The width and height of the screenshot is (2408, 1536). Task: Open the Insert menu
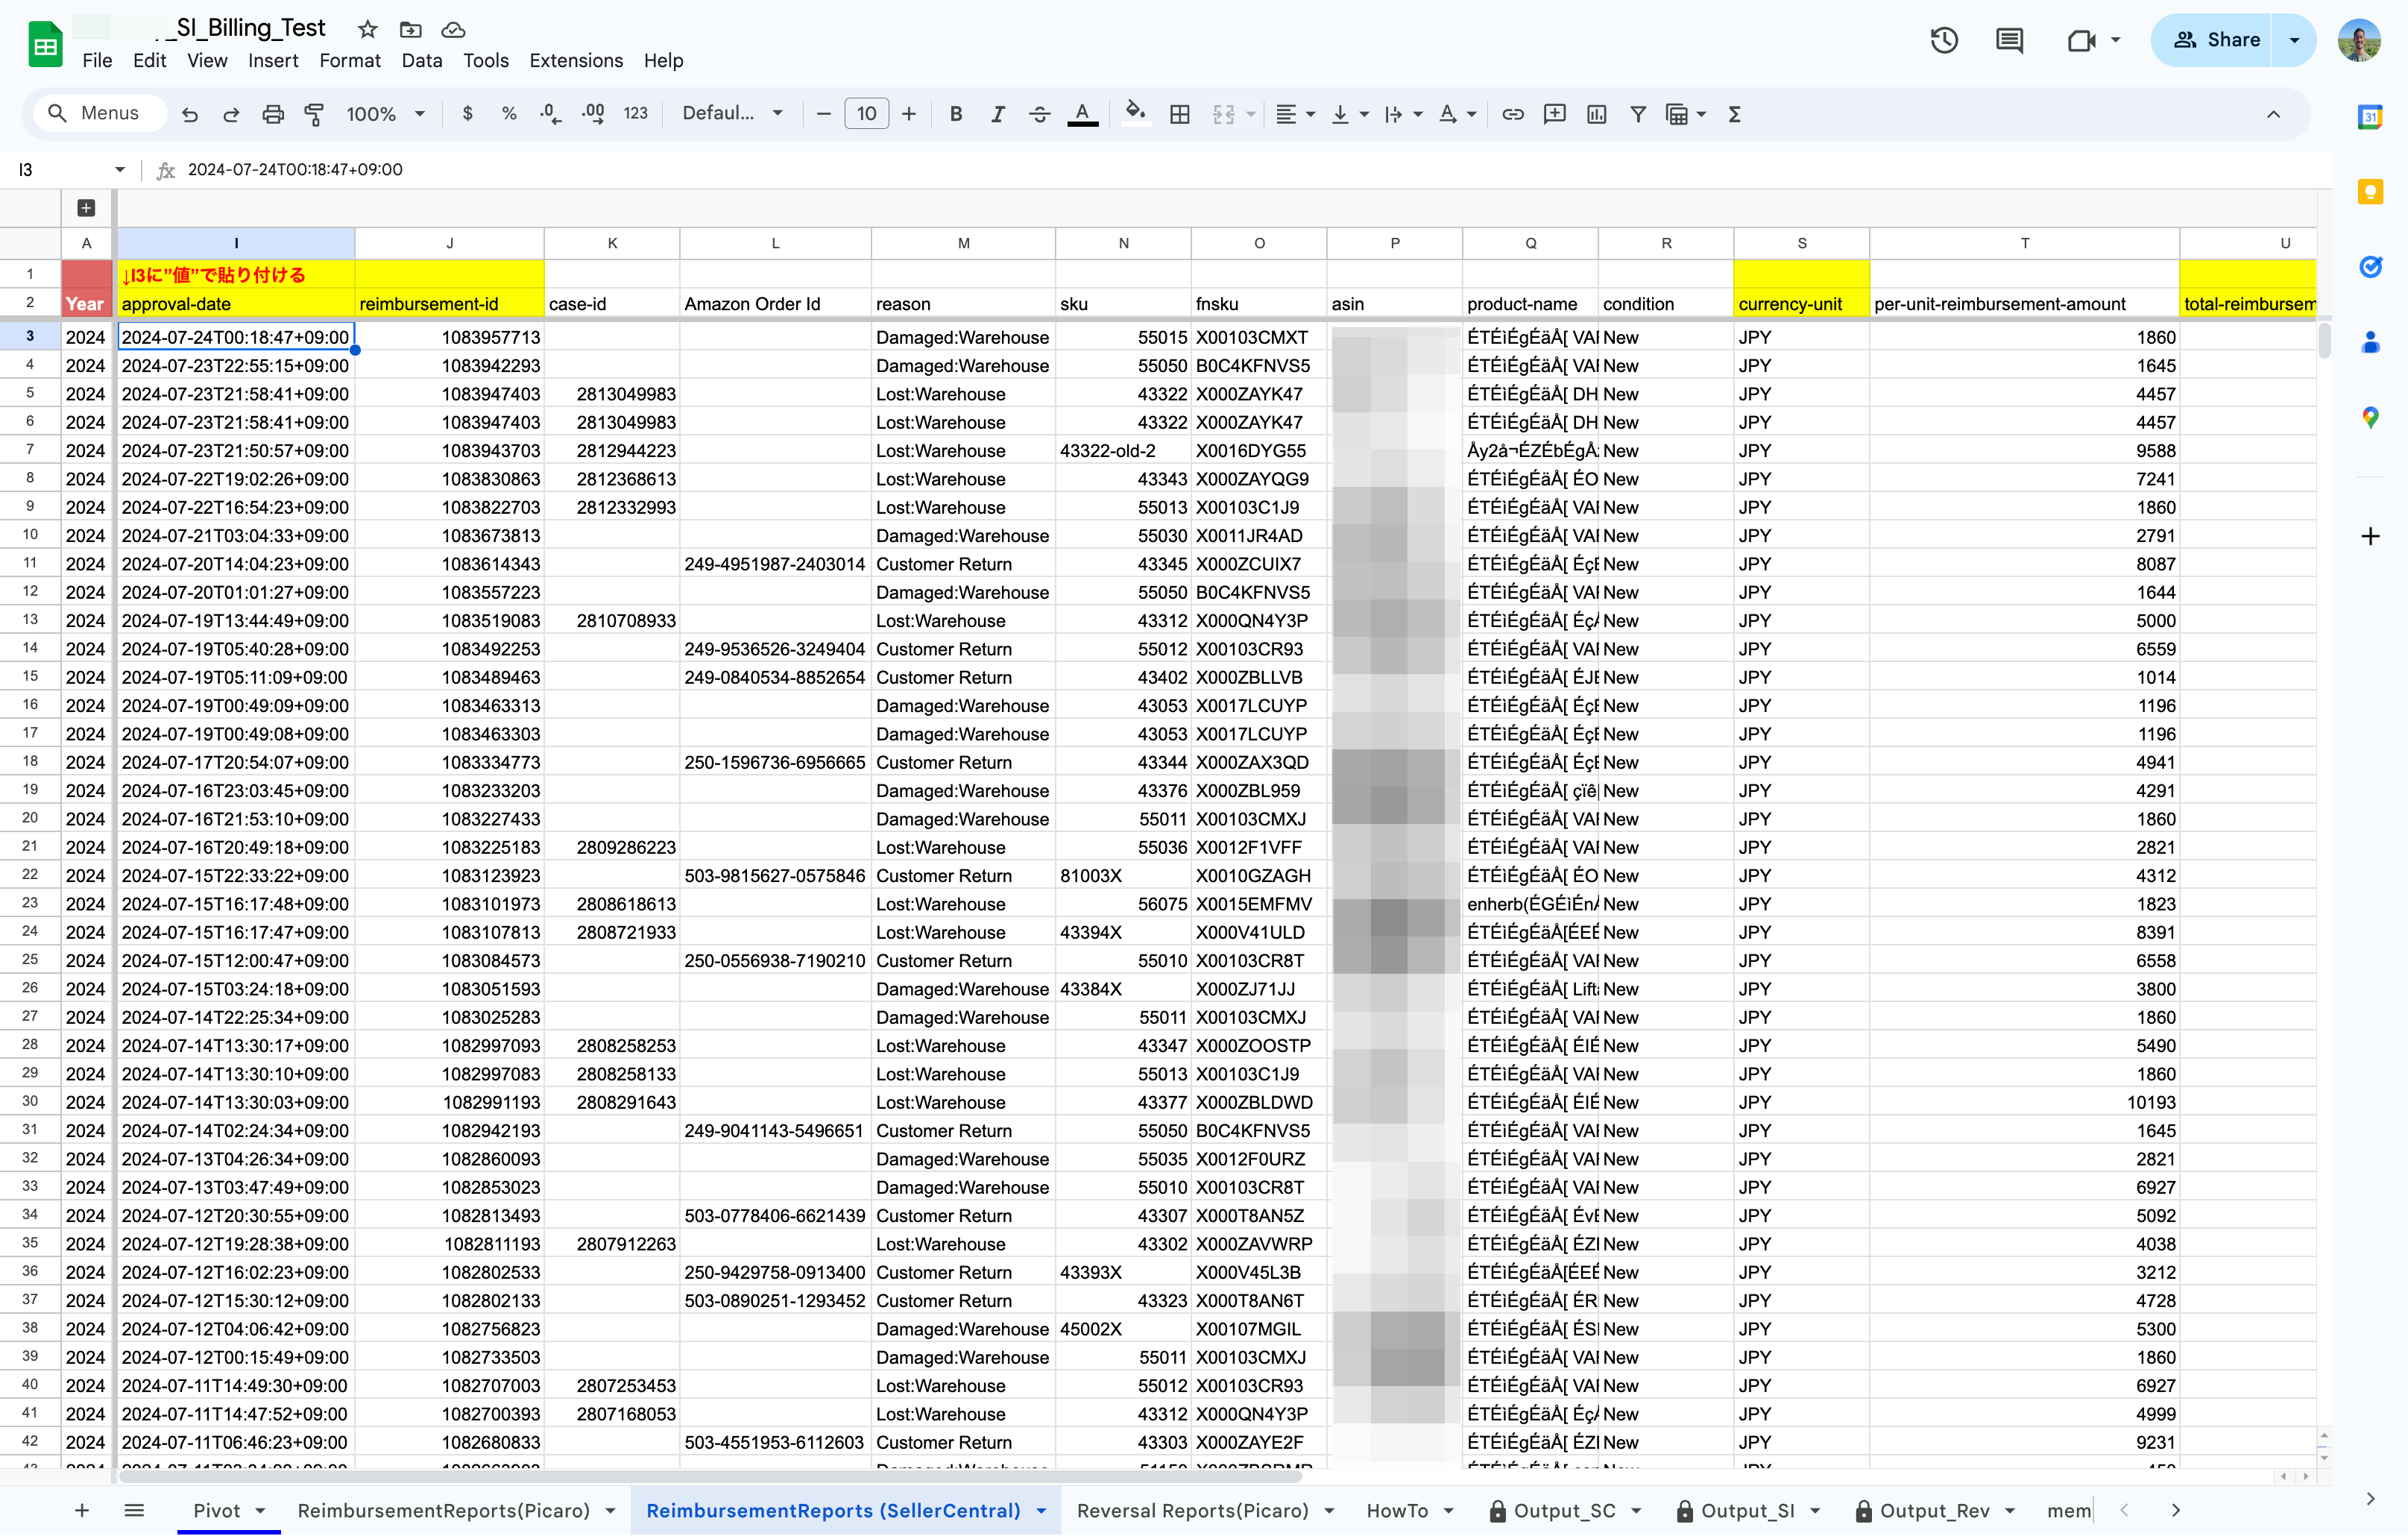[x=273, y=61]
